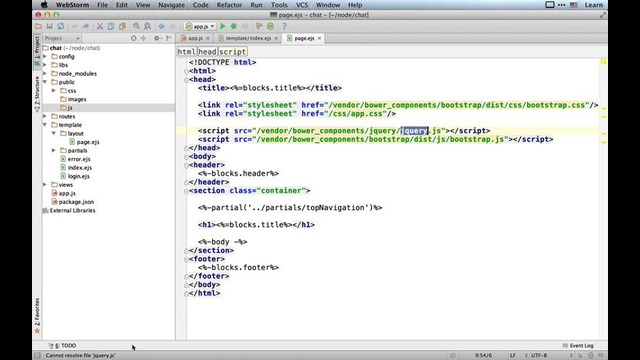Open the File menu
Screen dimensions: 640x360
coord(102,5)
